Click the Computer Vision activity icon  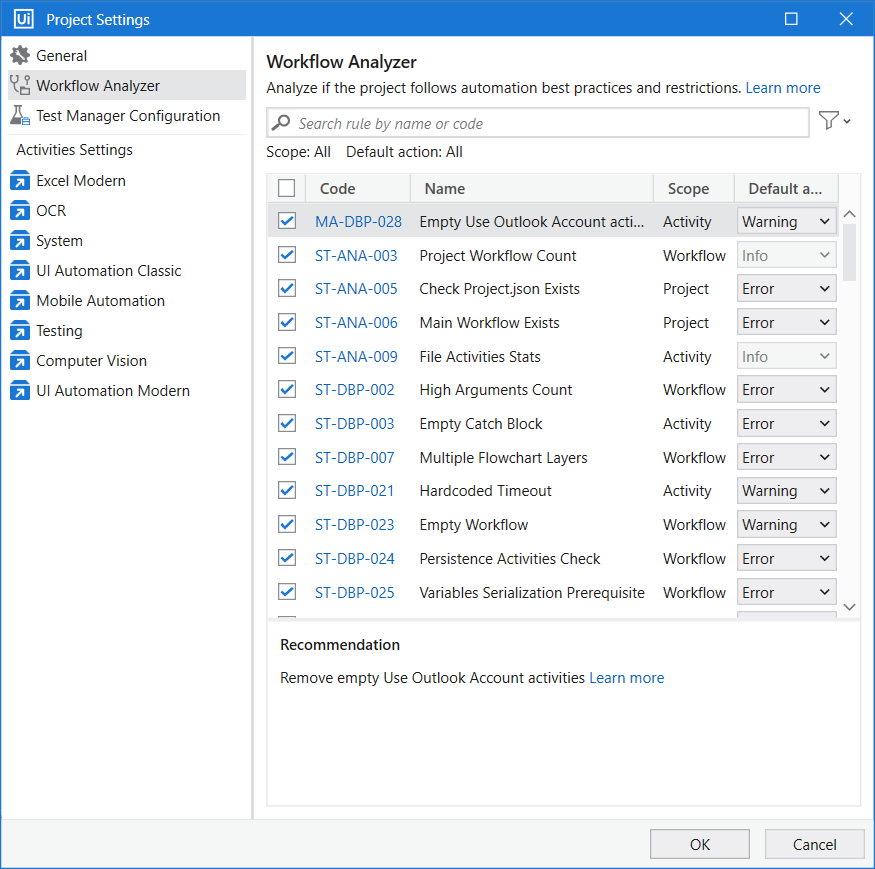(x=20, y=361)
